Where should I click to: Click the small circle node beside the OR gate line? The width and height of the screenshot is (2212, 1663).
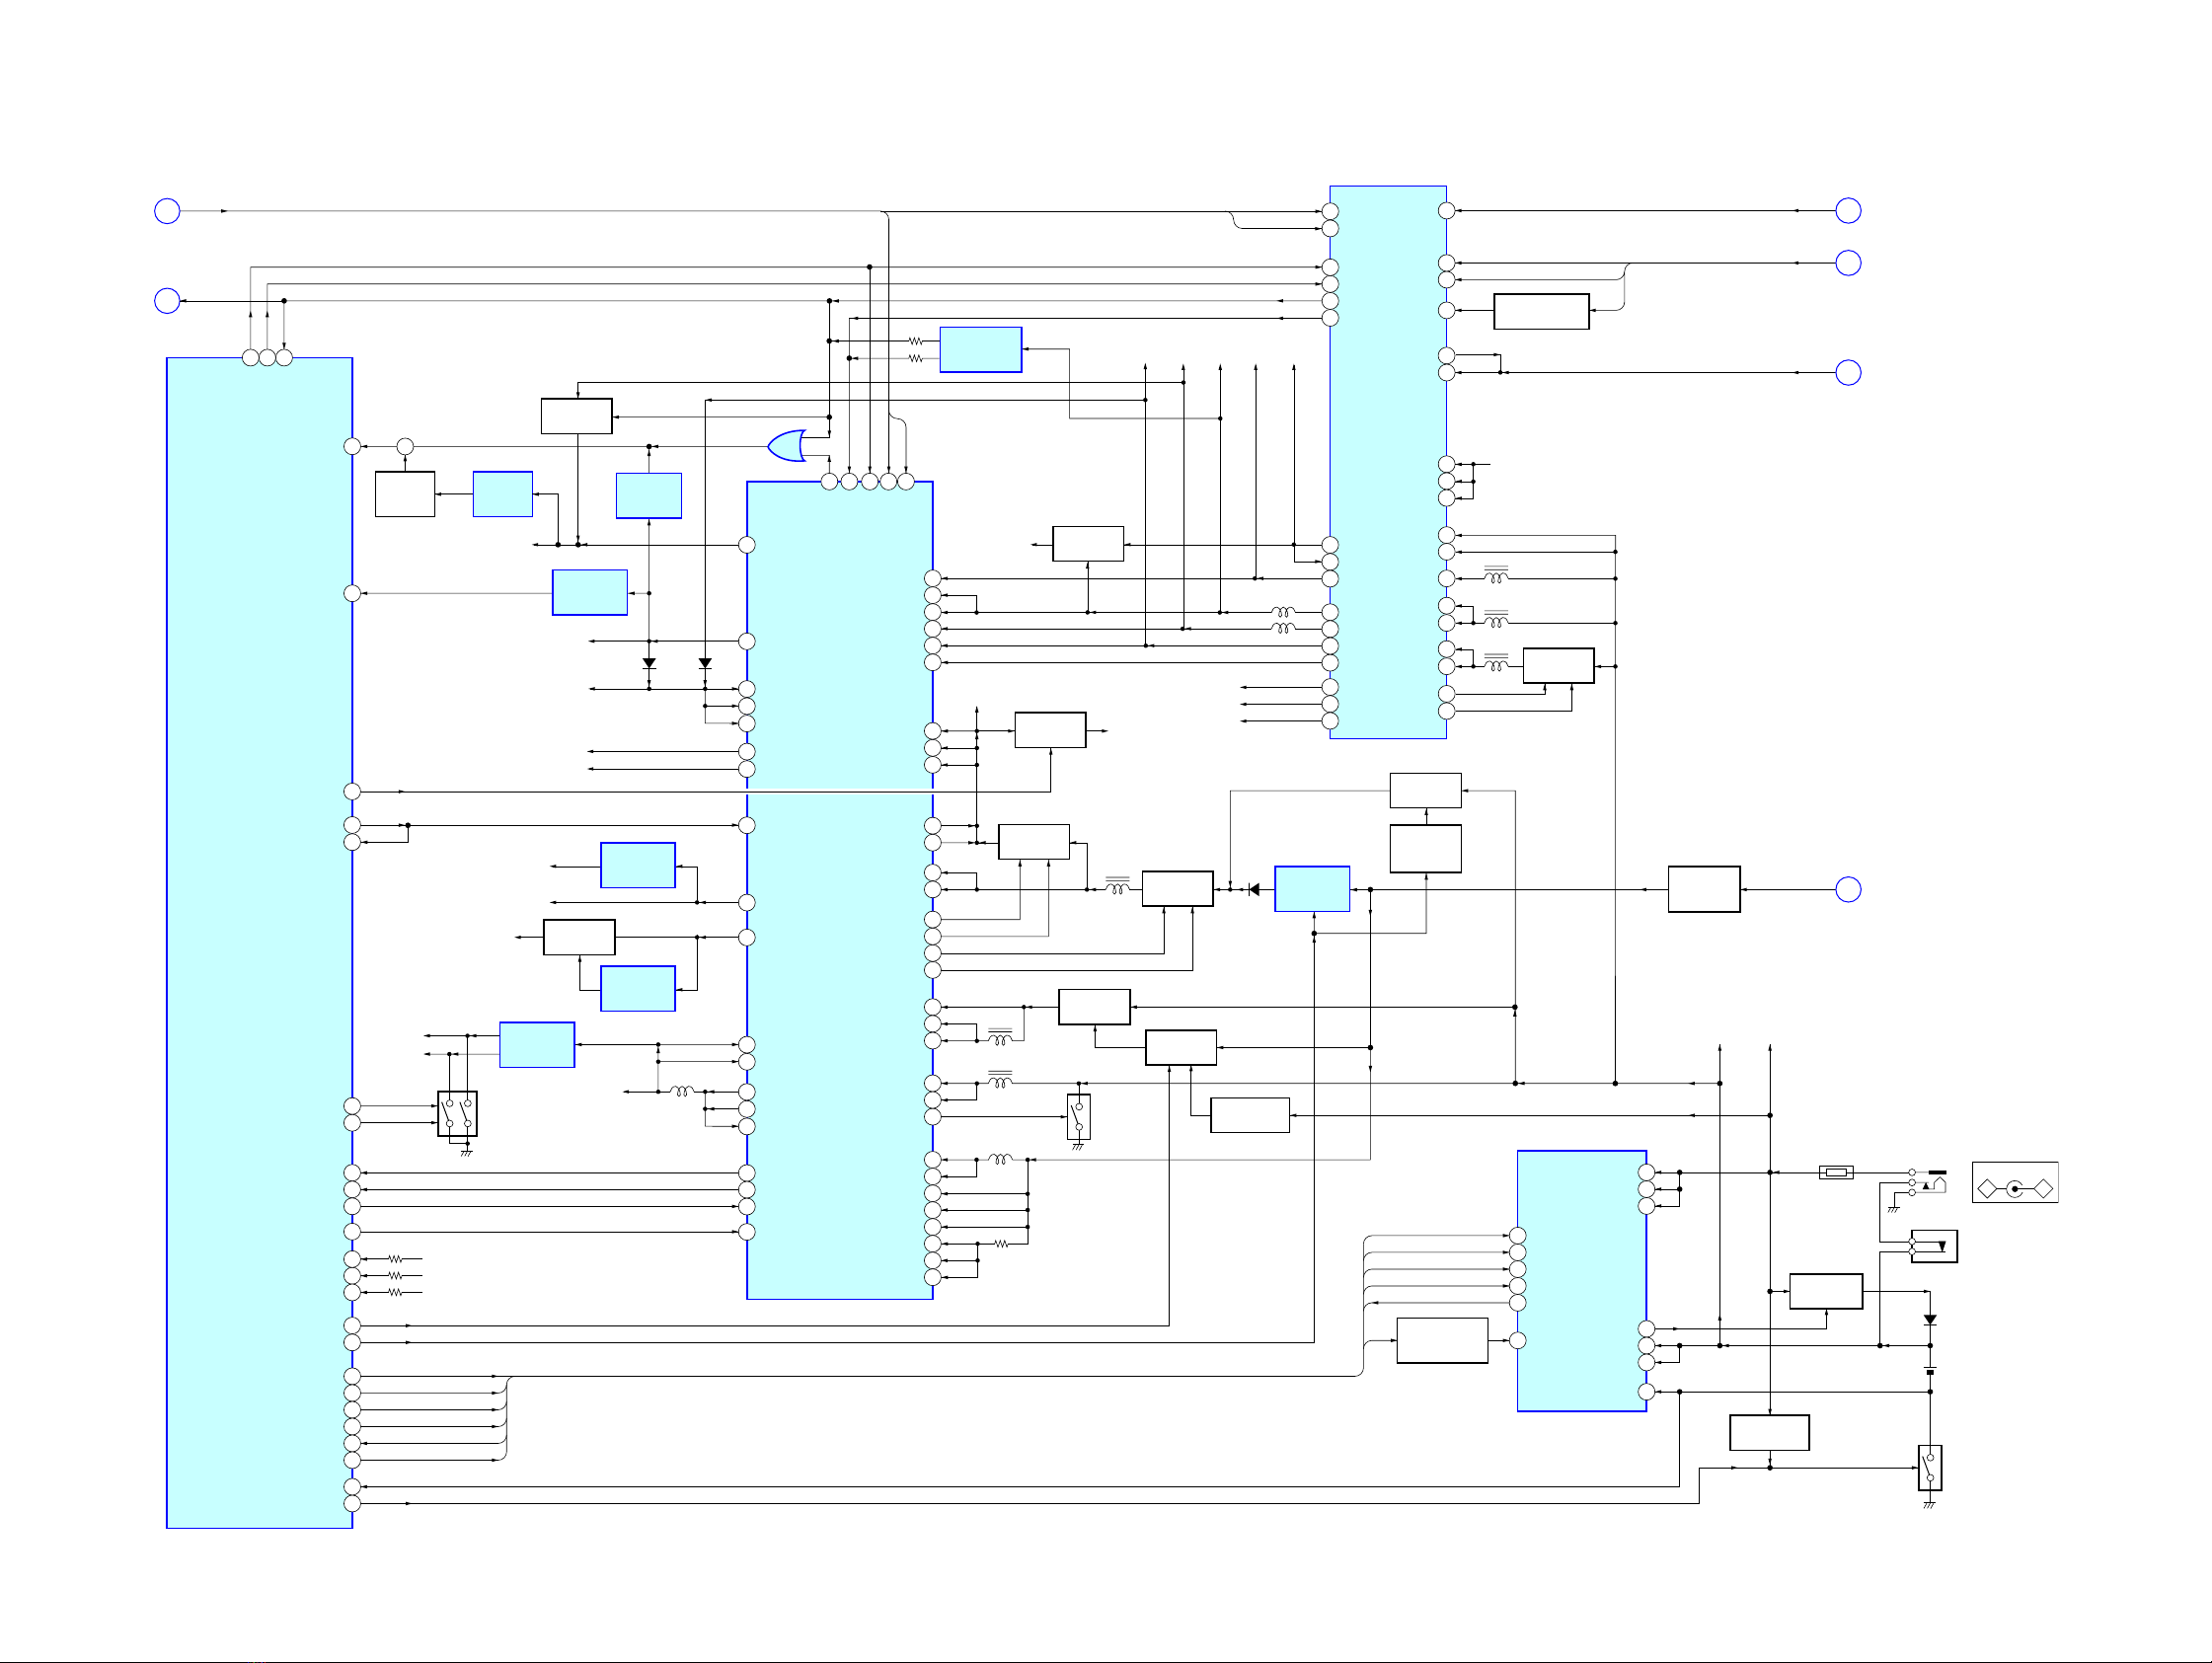click(x=405, y=446)
